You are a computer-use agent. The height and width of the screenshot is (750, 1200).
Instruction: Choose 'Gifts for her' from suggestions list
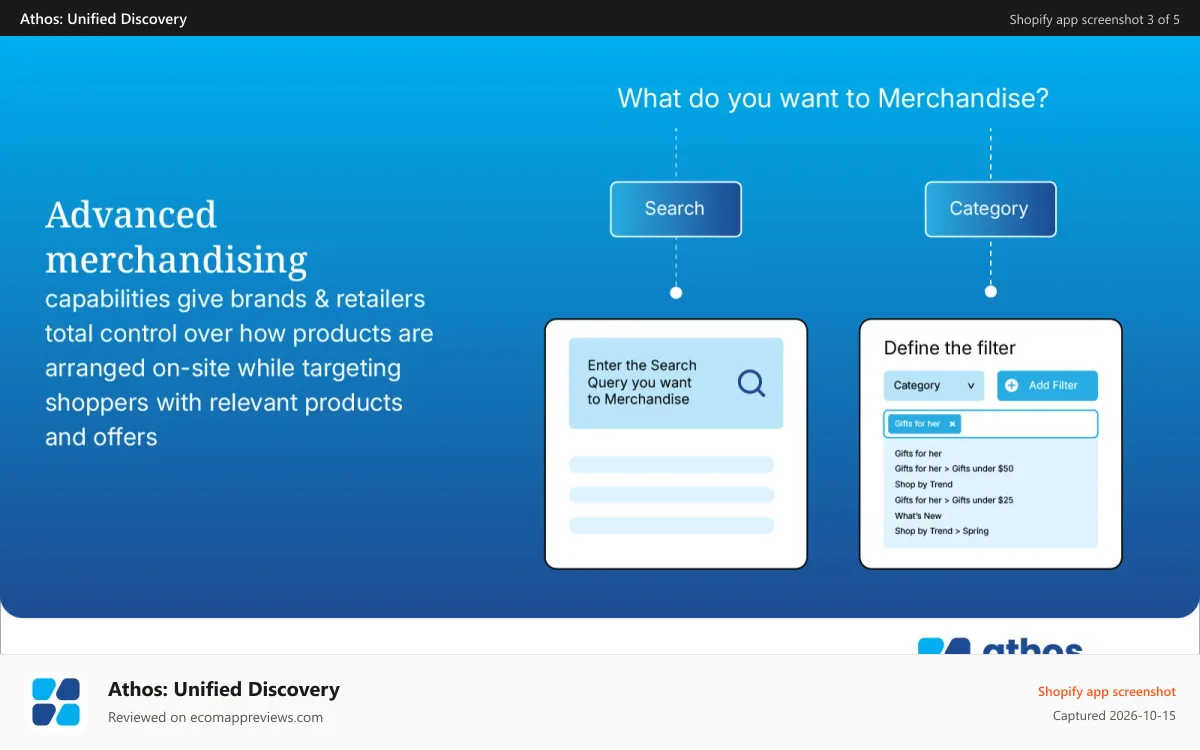click(918, 453)
